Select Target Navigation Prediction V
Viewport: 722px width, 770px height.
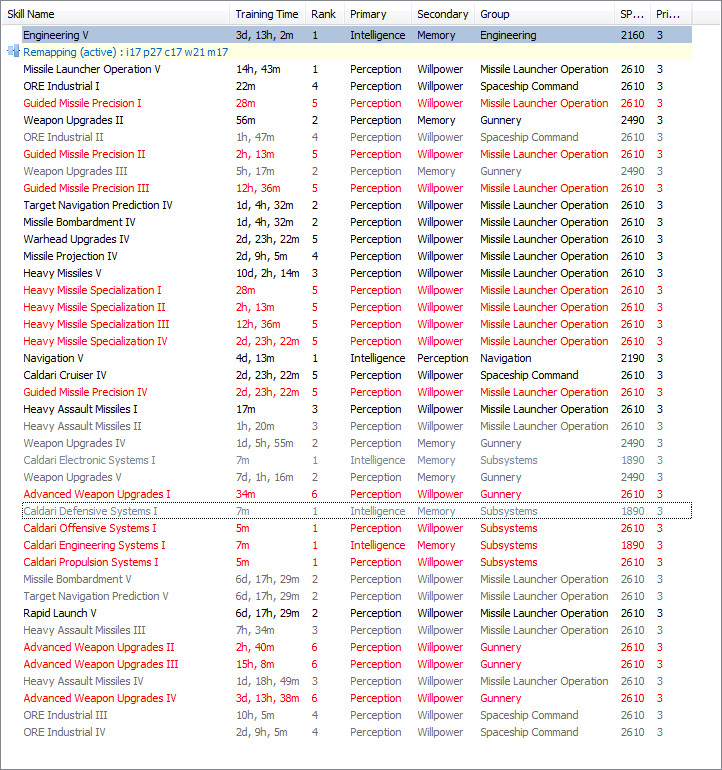point(357,596)
